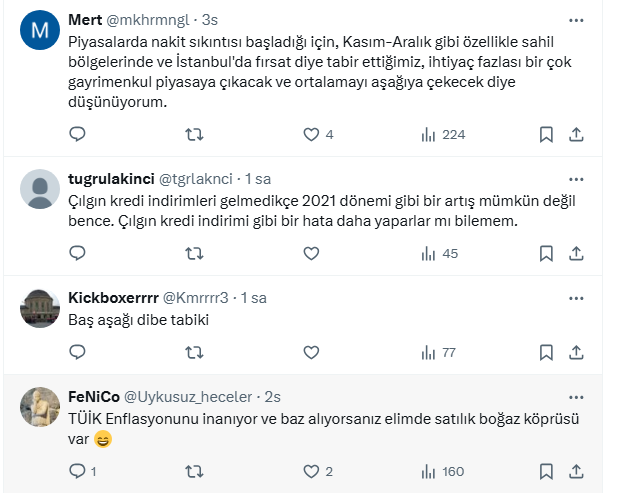This screenshot has height=493, width=617.
Task: Bookmark Mert's tweet
Action: tap(546, 134)
